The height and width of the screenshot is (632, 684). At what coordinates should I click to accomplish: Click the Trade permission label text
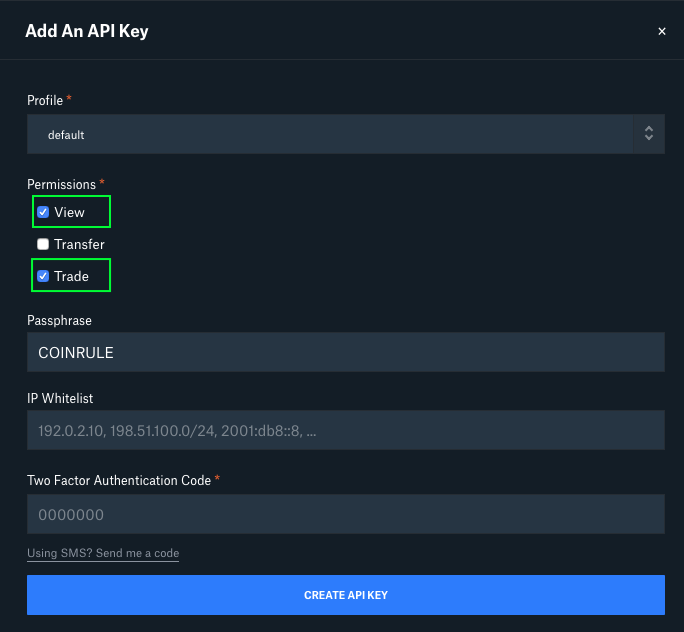click(71, 277)
